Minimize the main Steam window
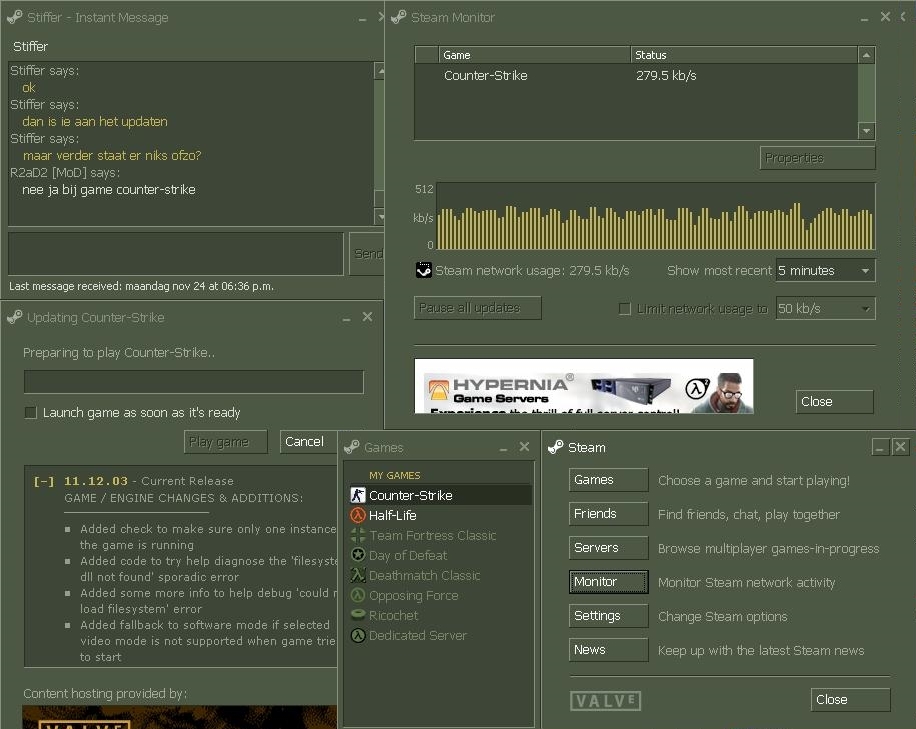The image size is (916, 729). (x=880, y=447)
